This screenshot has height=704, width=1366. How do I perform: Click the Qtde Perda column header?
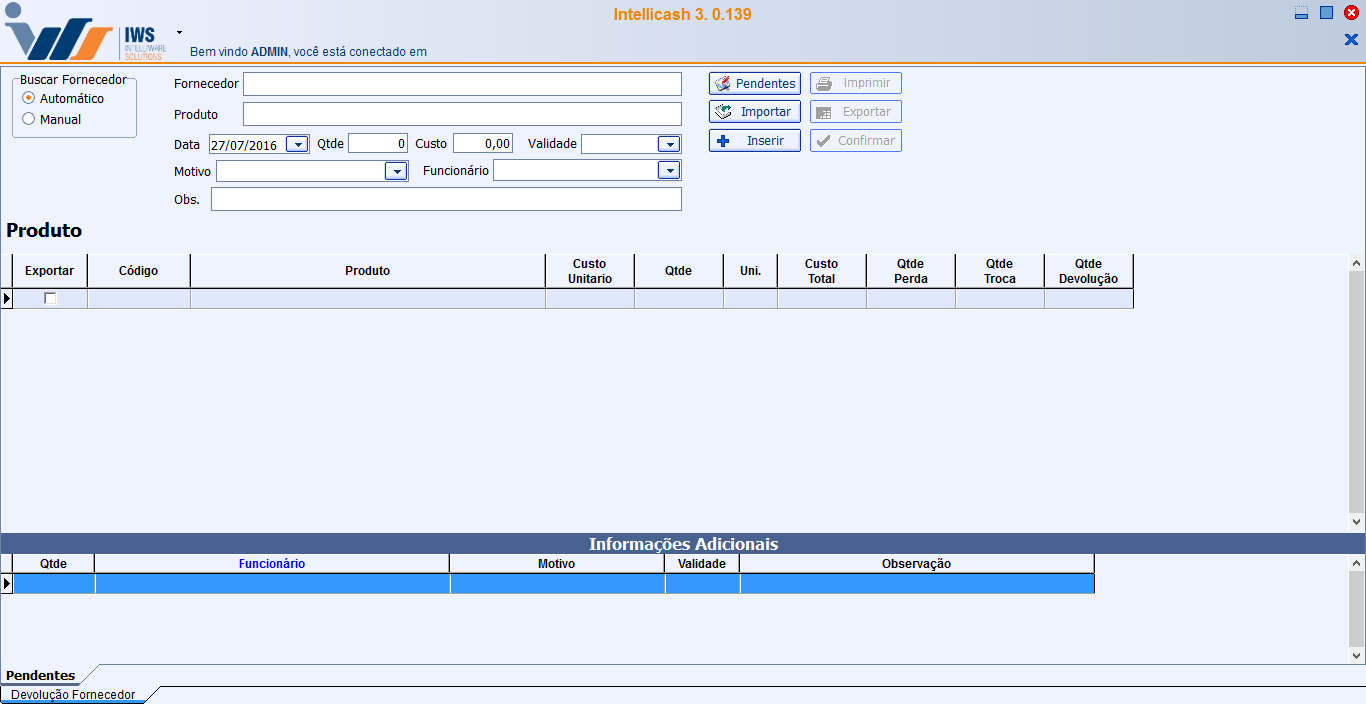[911, 271]
